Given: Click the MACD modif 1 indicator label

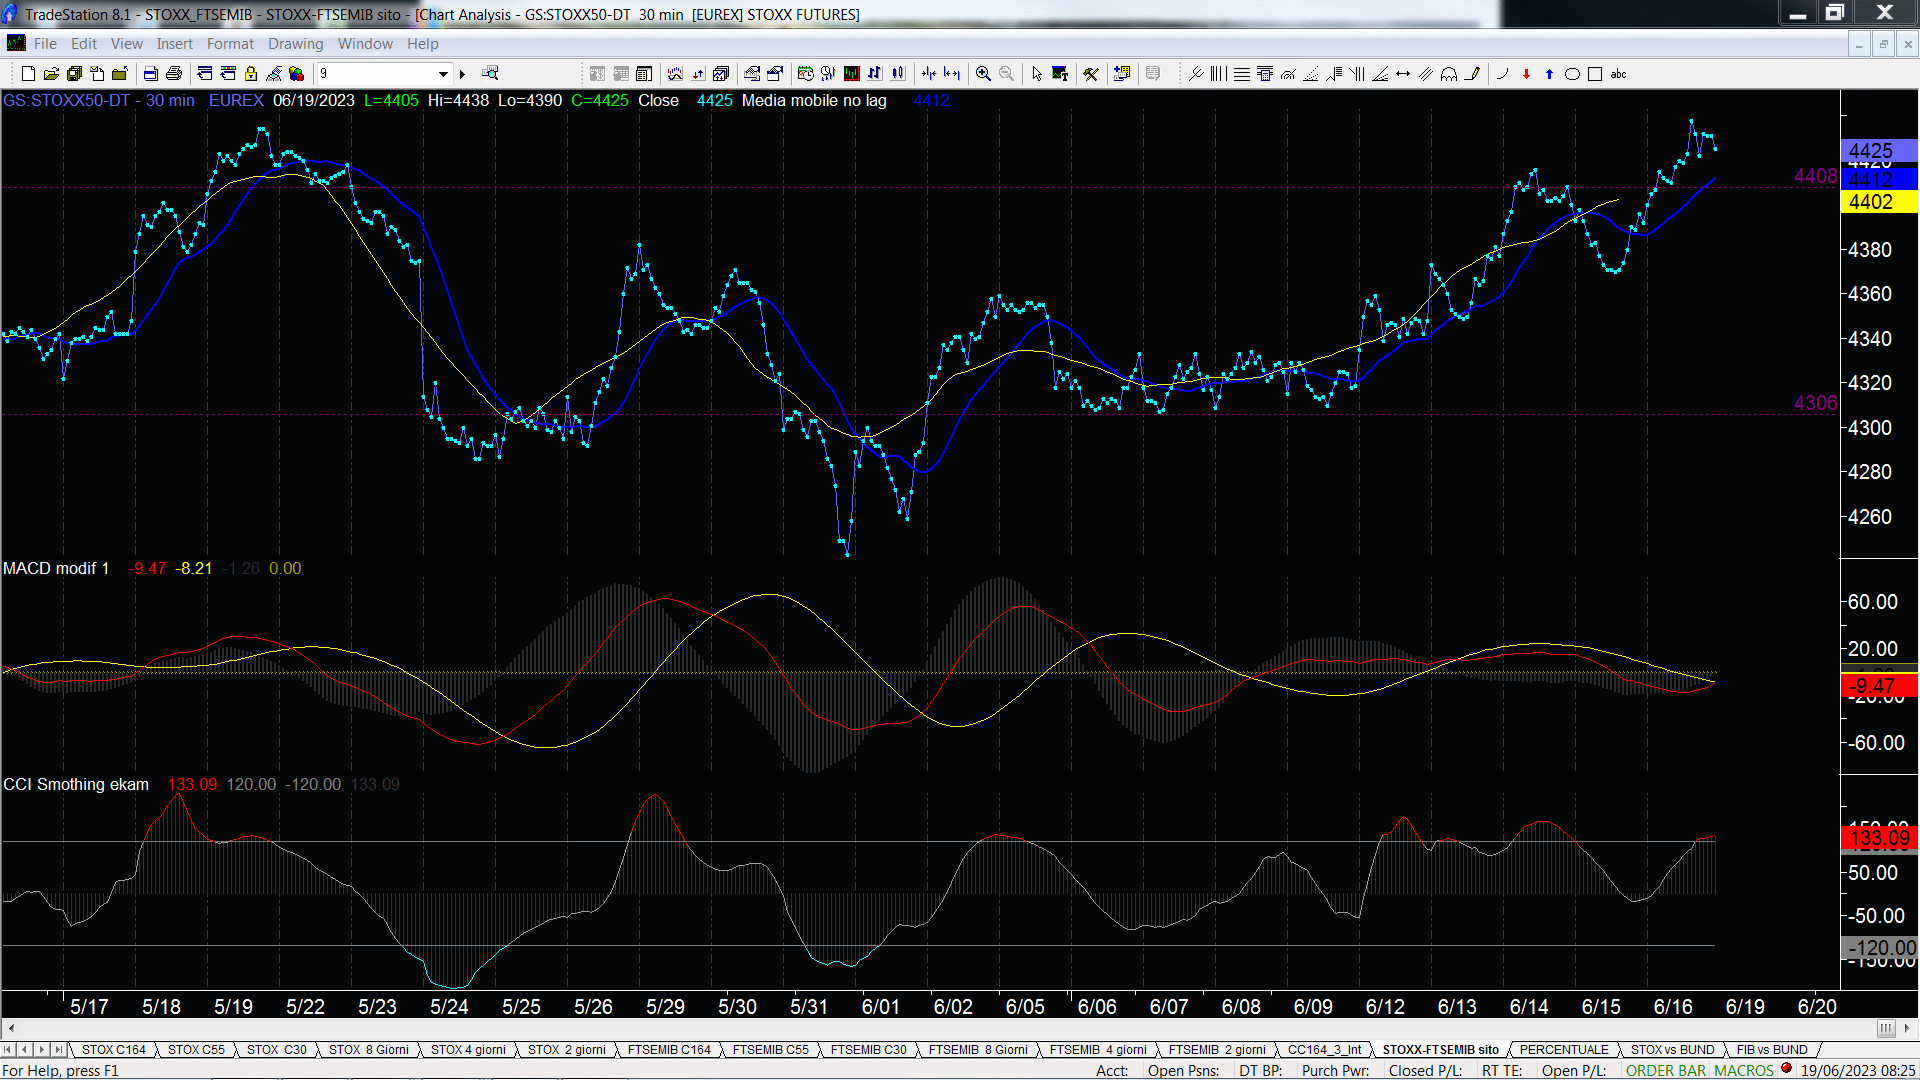Looking at the screenshot, I should (x=56, y=568).
